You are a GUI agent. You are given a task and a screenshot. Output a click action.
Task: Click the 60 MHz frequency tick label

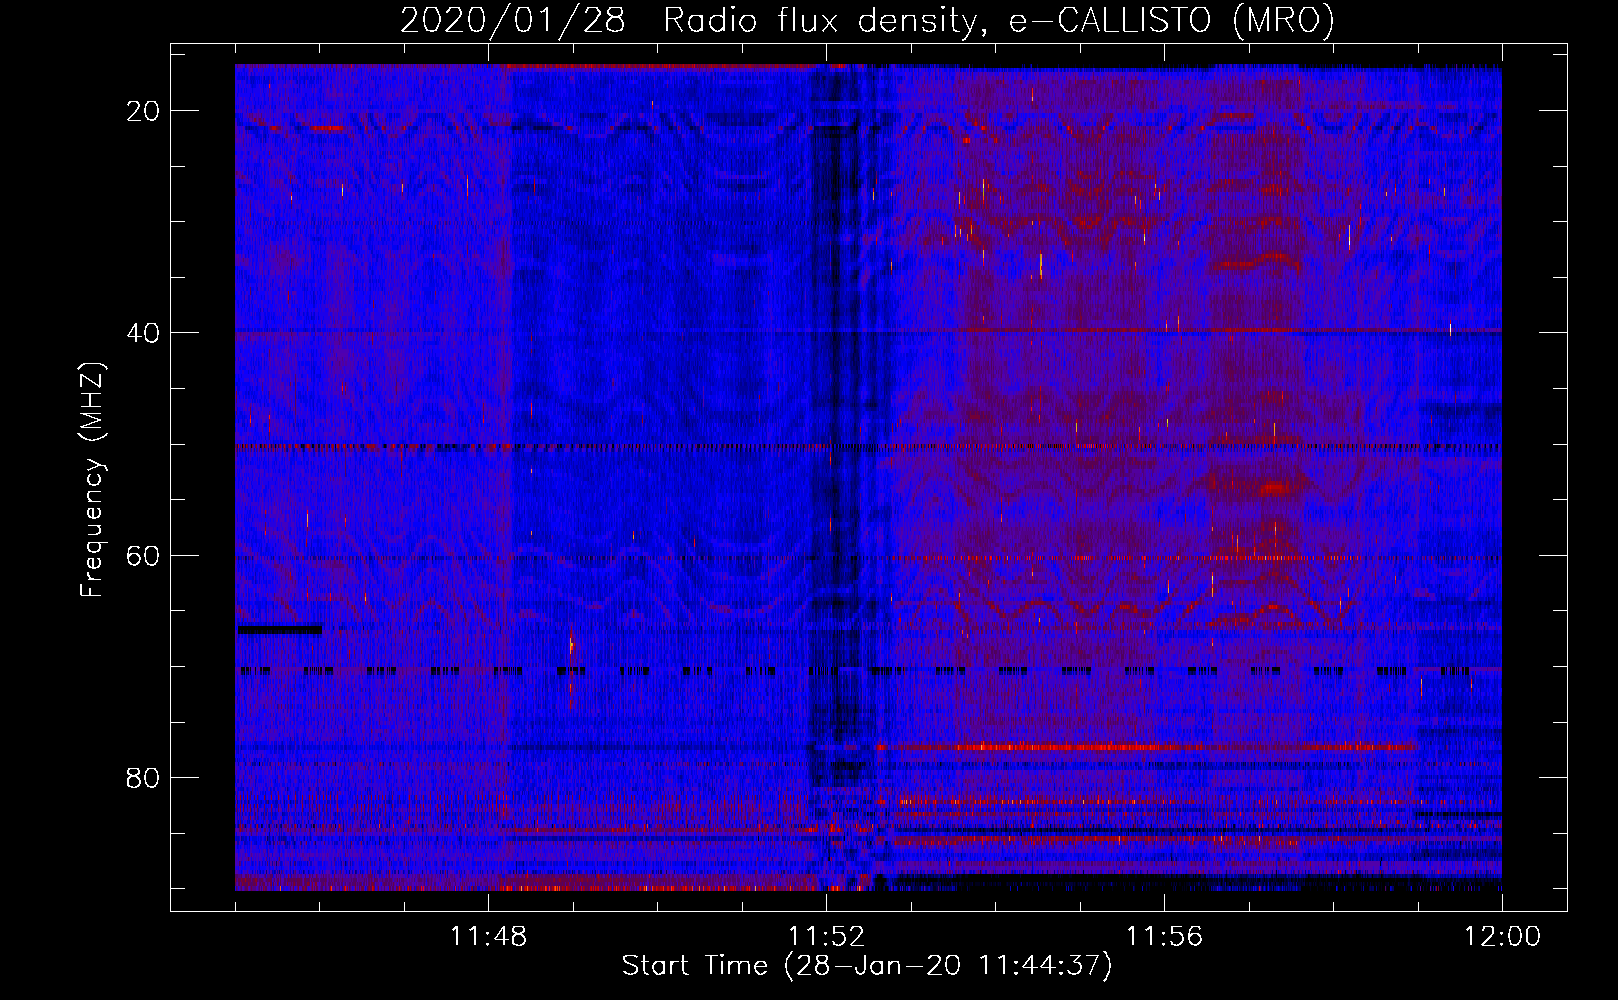tap(144, 555)
